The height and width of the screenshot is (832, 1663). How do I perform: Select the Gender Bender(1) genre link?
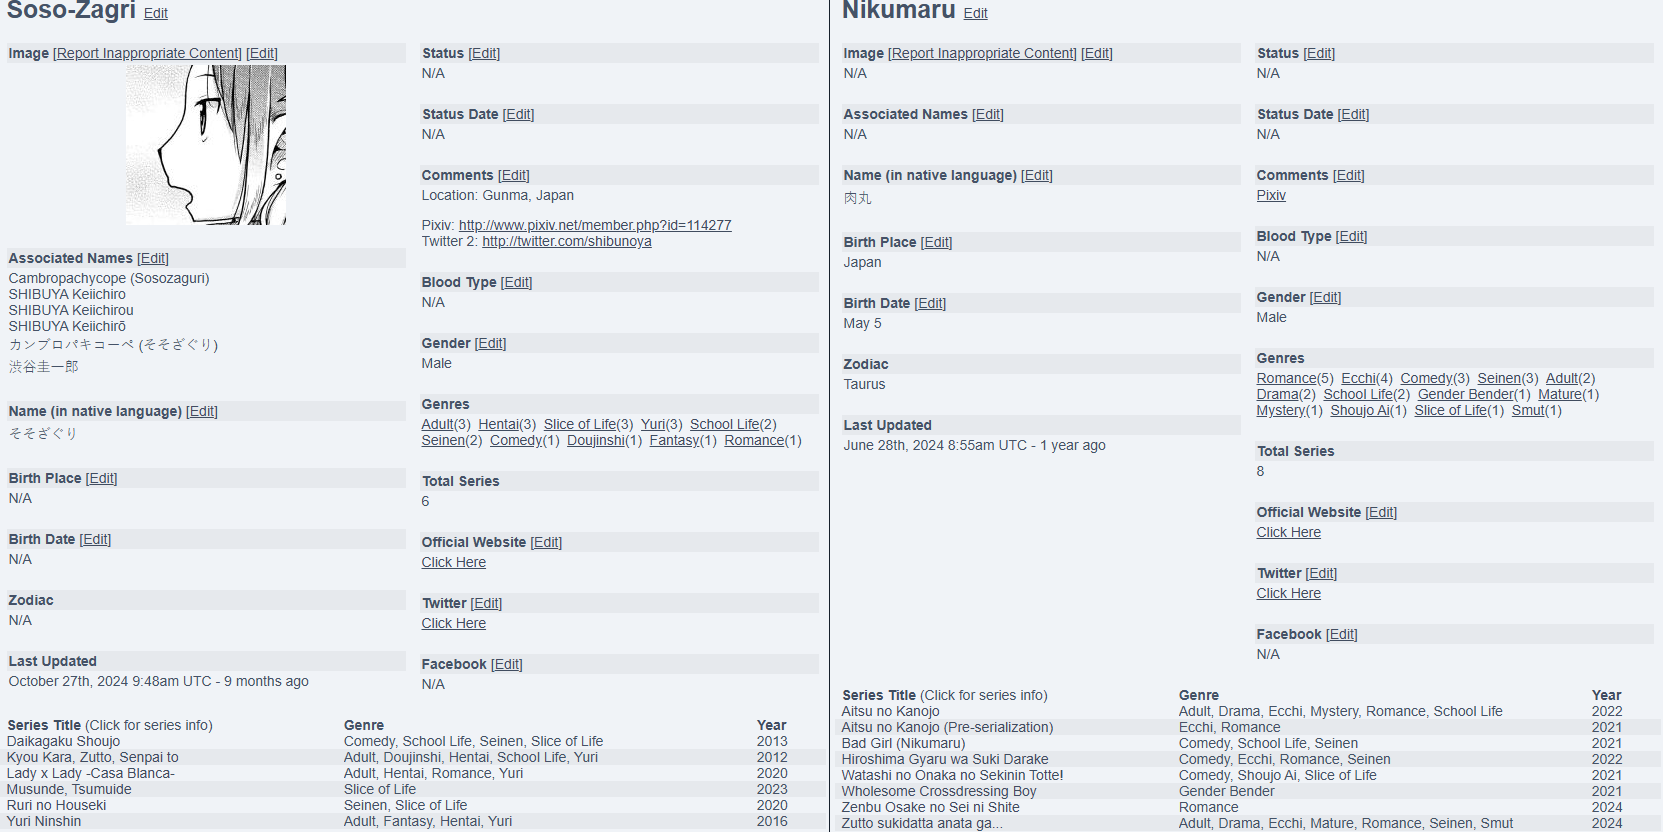pos(1474,394)
